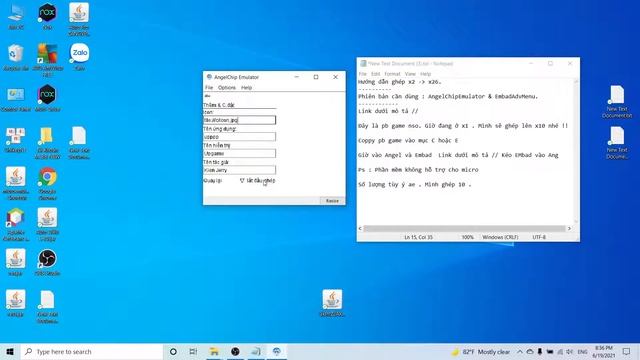The image size is (640, 360).
Task: Click Notepad horizontal scrollbar right arrow
Action: click(569, 229)
